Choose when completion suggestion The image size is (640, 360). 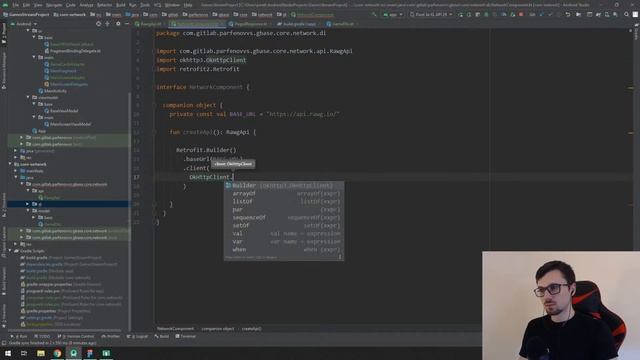[284, 249]
